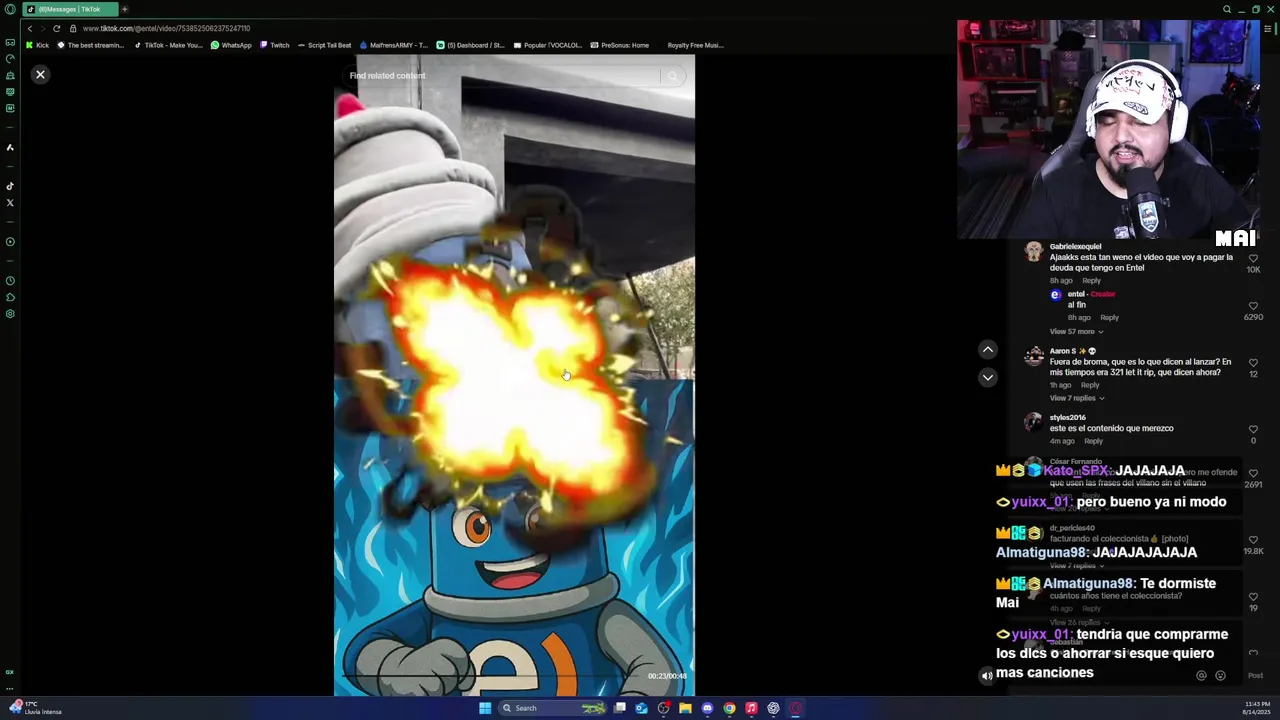Screen dimensions: 1280x720
Task: Open the Kick bookmark
Action: point(38,45)
